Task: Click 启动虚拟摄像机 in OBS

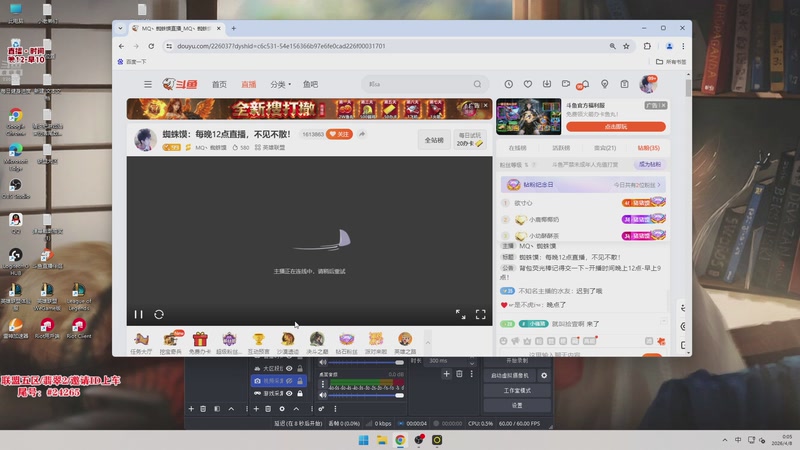Action: pos(510,376)
